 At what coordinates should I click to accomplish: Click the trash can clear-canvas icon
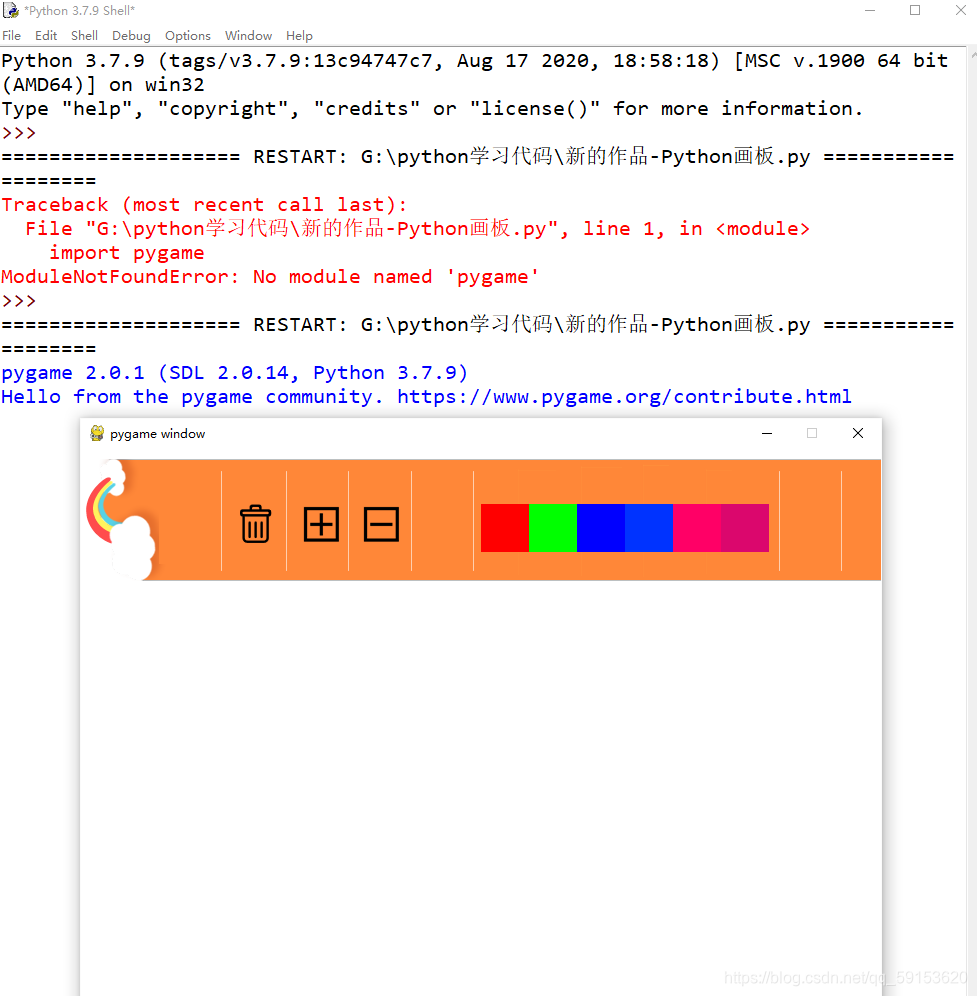[x=255, y=524]
